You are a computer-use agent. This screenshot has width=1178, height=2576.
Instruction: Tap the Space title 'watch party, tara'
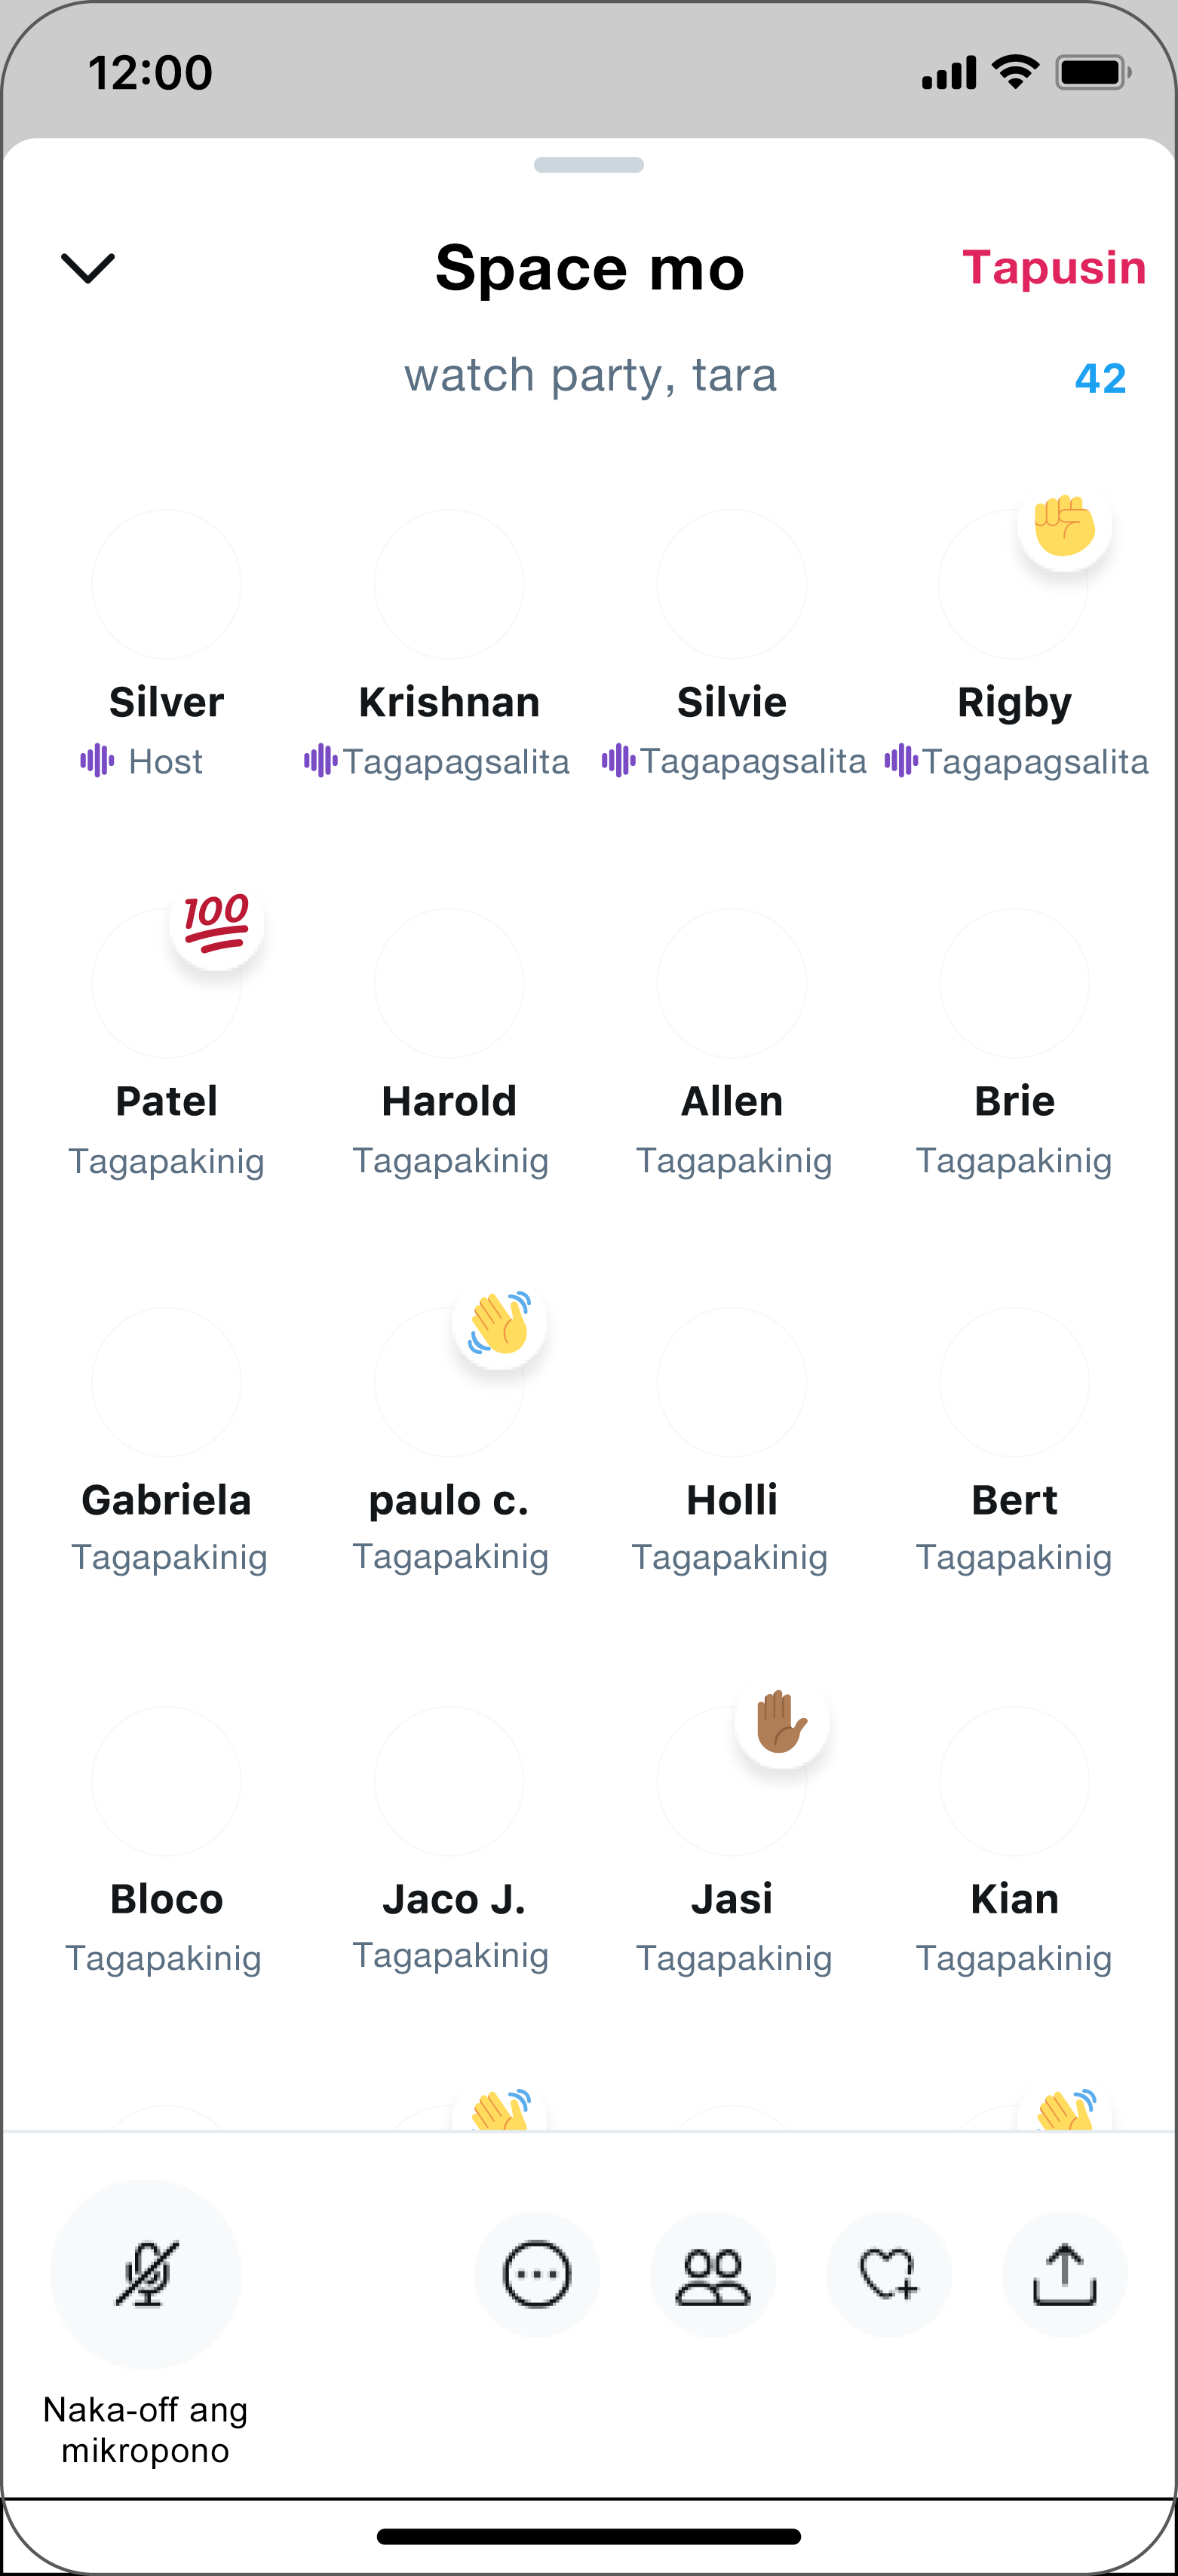tap(590, 375)
